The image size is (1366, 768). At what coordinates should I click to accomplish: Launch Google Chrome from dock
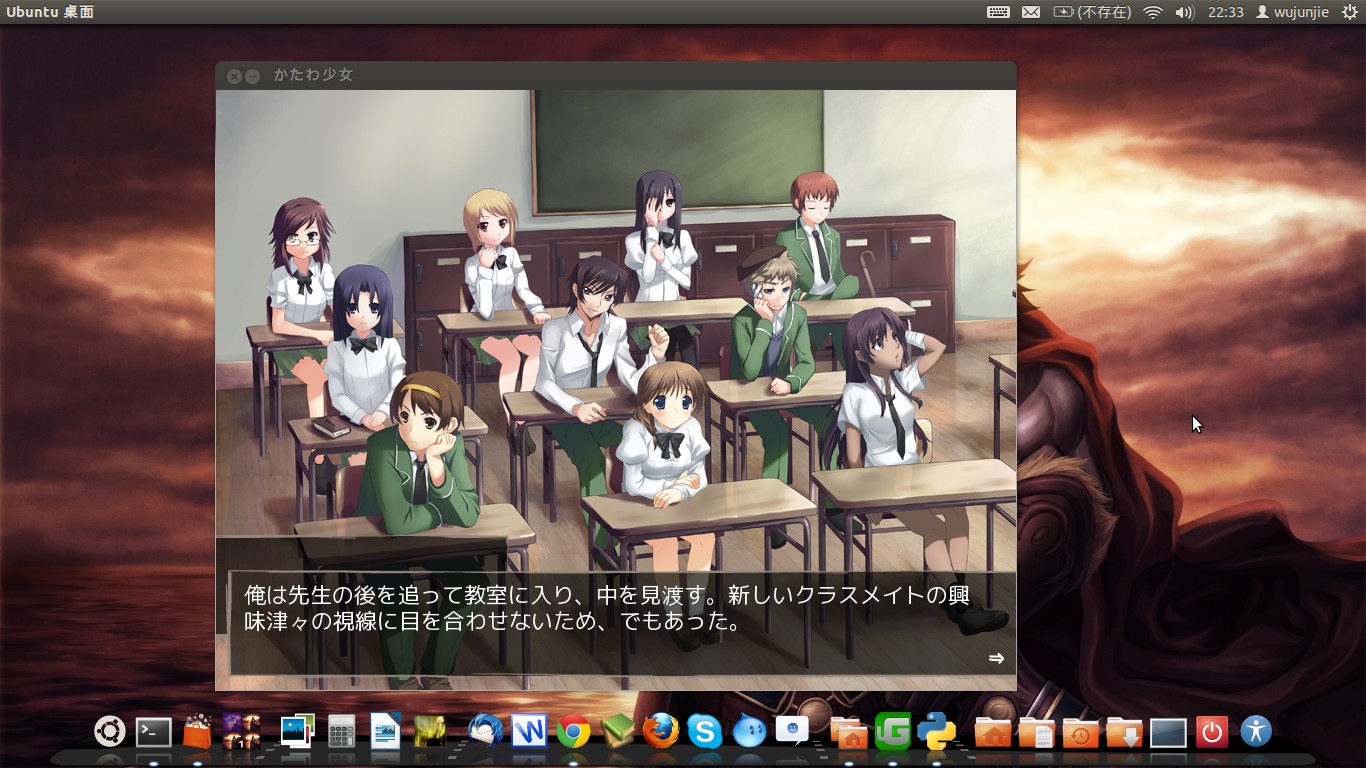point(573,733)
